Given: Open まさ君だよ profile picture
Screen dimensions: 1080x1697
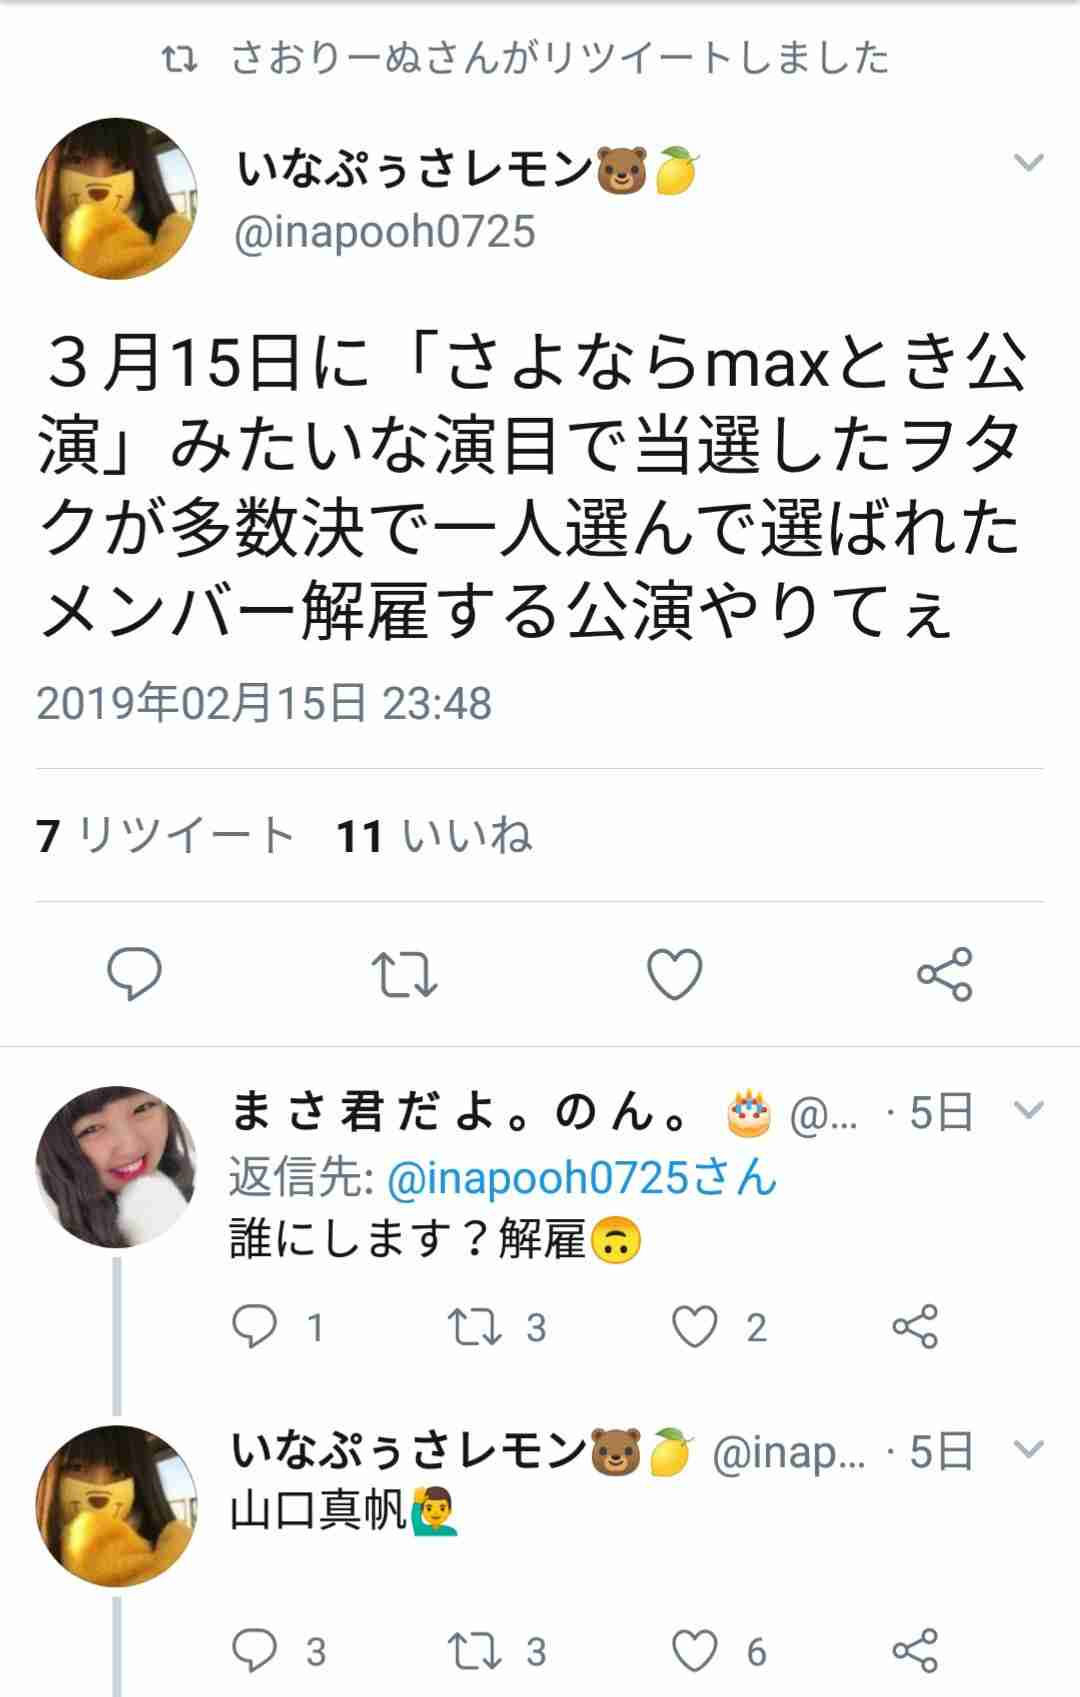Looking at the screenshot, I should (116, 1167).
